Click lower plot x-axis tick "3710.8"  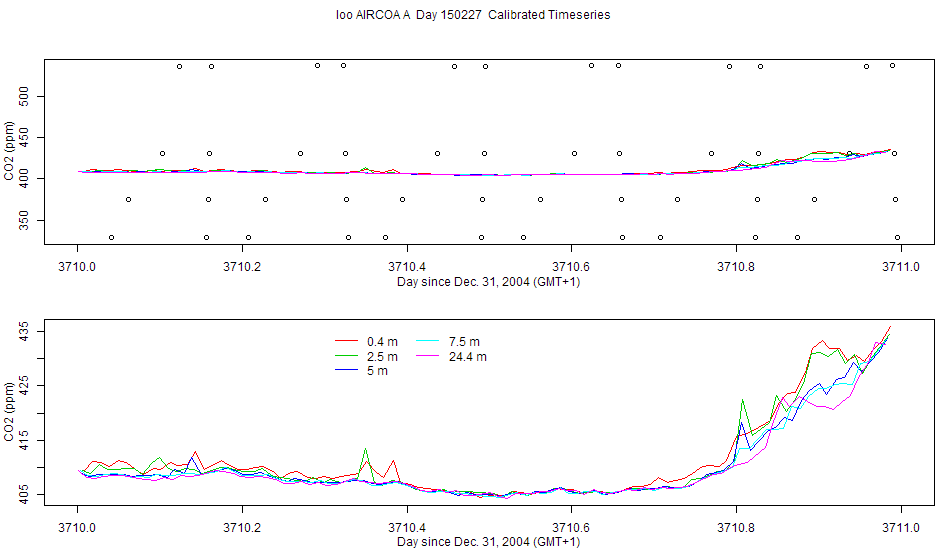coord(736,527)
